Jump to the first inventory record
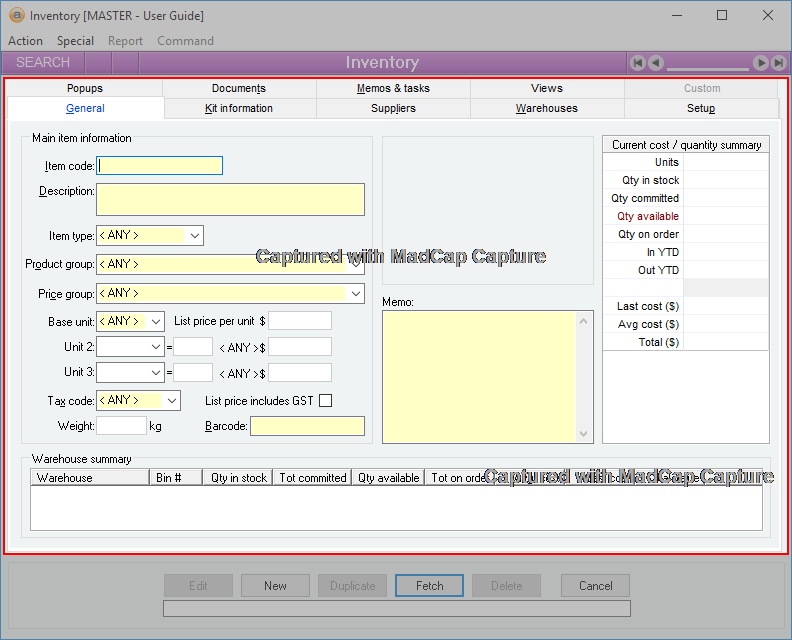This screenshot has height=640, width=792. click(638, 63)
